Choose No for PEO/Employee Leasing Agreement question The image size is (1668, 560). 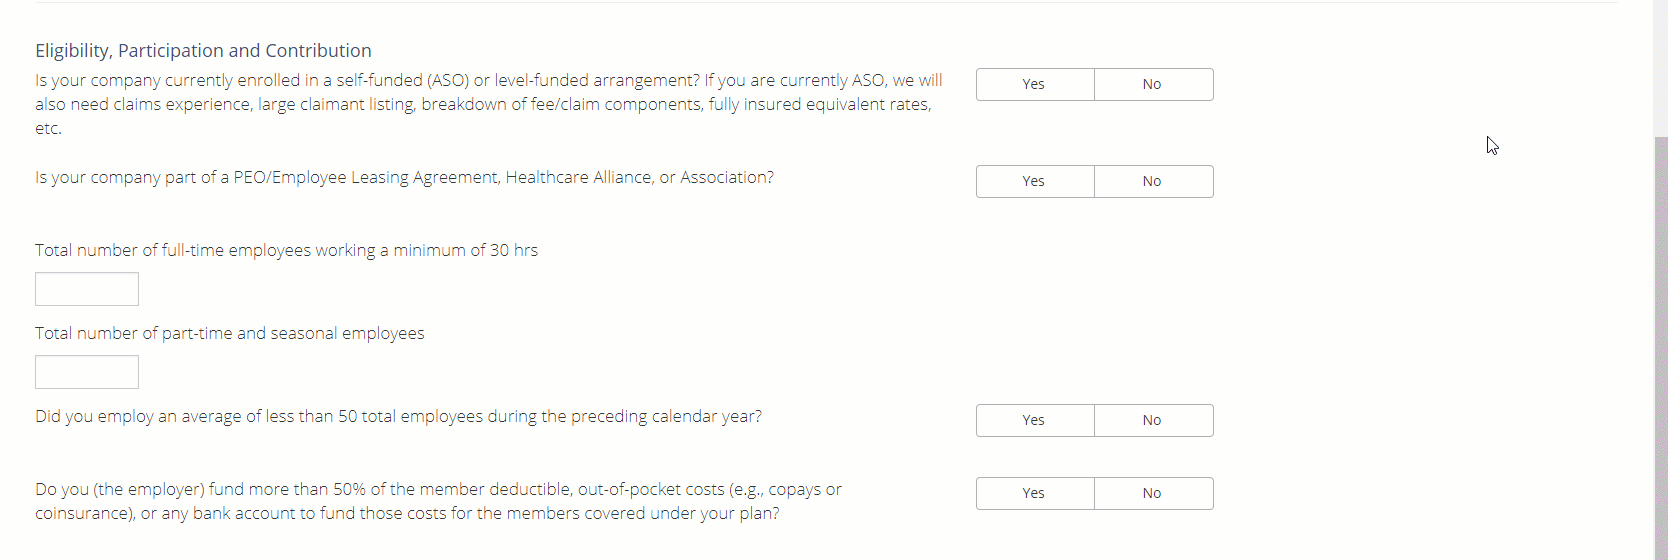click(x=1153, y=182)
